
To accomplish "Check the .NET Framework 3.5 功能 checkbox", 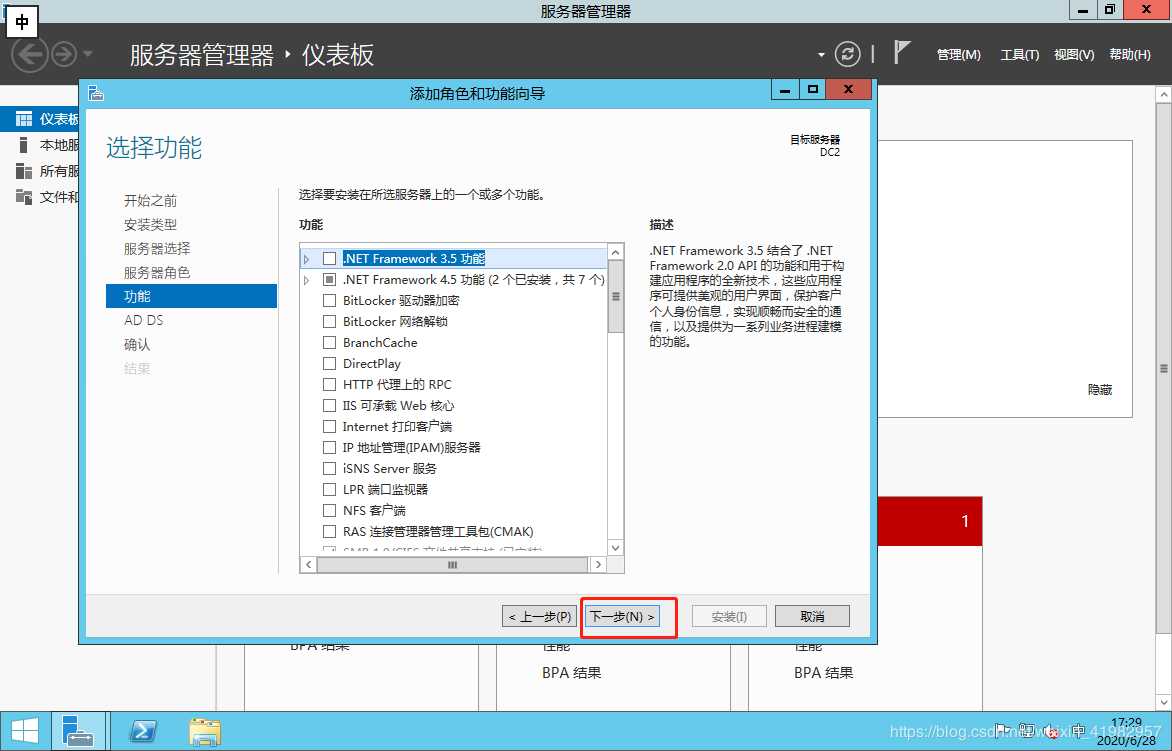I will (330, 259).
